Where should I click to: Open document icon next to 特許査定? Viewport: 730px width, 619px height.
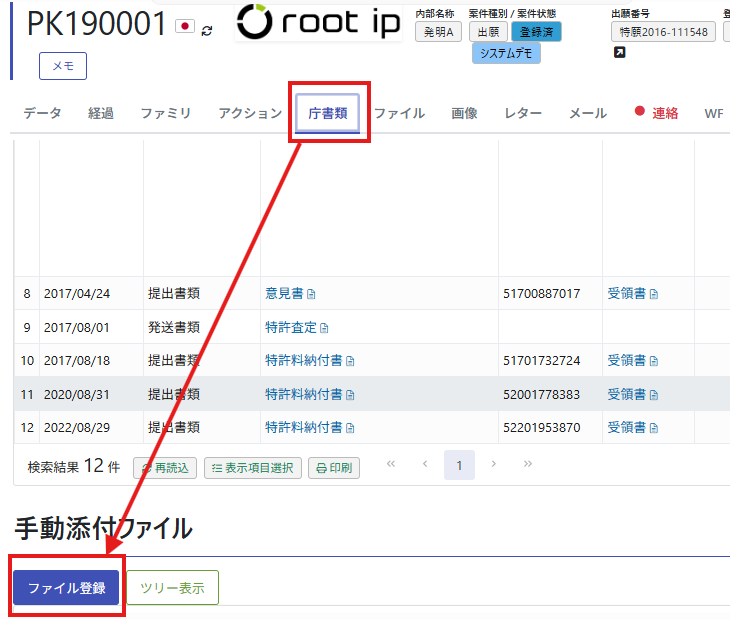324,327
